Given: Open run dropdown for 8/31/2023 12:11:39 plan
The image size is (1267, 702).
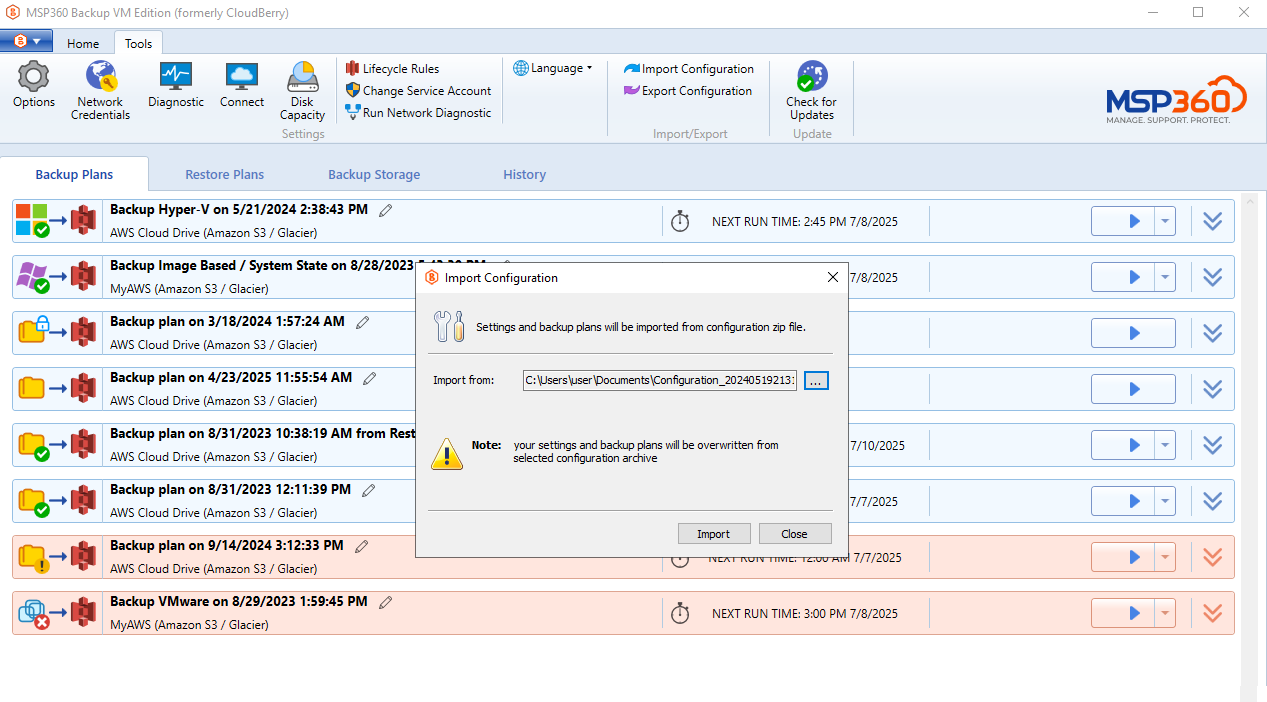Looking at the screenshot, I should (1165, 501).
